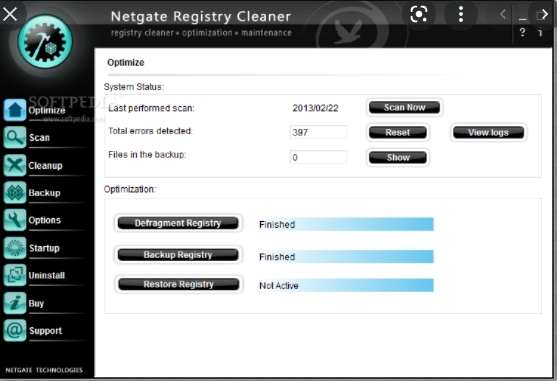Click the 'Files in the backup:' label
557x381 pixels.
point(147,155)
